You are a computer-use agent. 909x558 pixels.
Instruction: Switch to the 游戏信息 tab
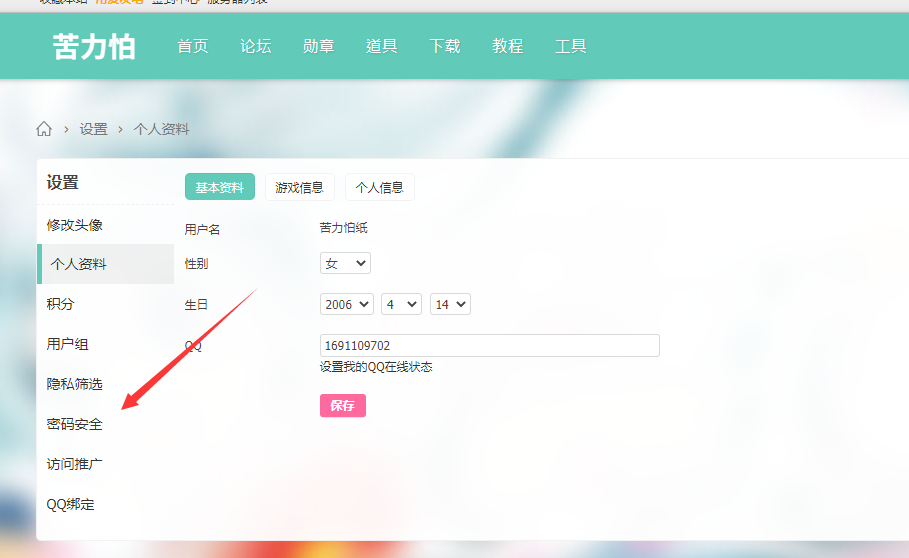click(299, 187)
